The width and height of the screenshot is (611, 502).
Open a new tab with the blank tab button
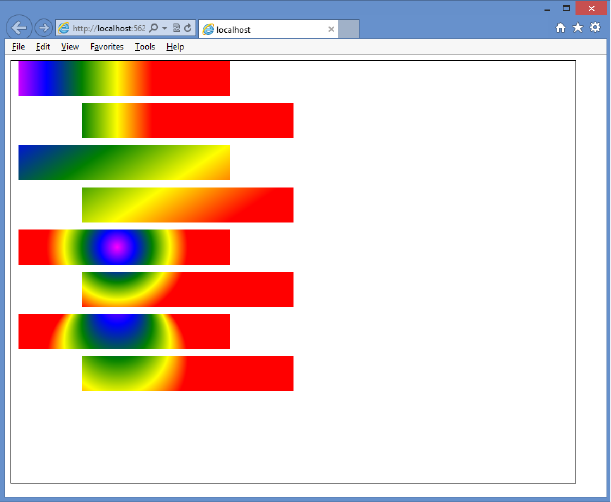(x=348, y=29)
